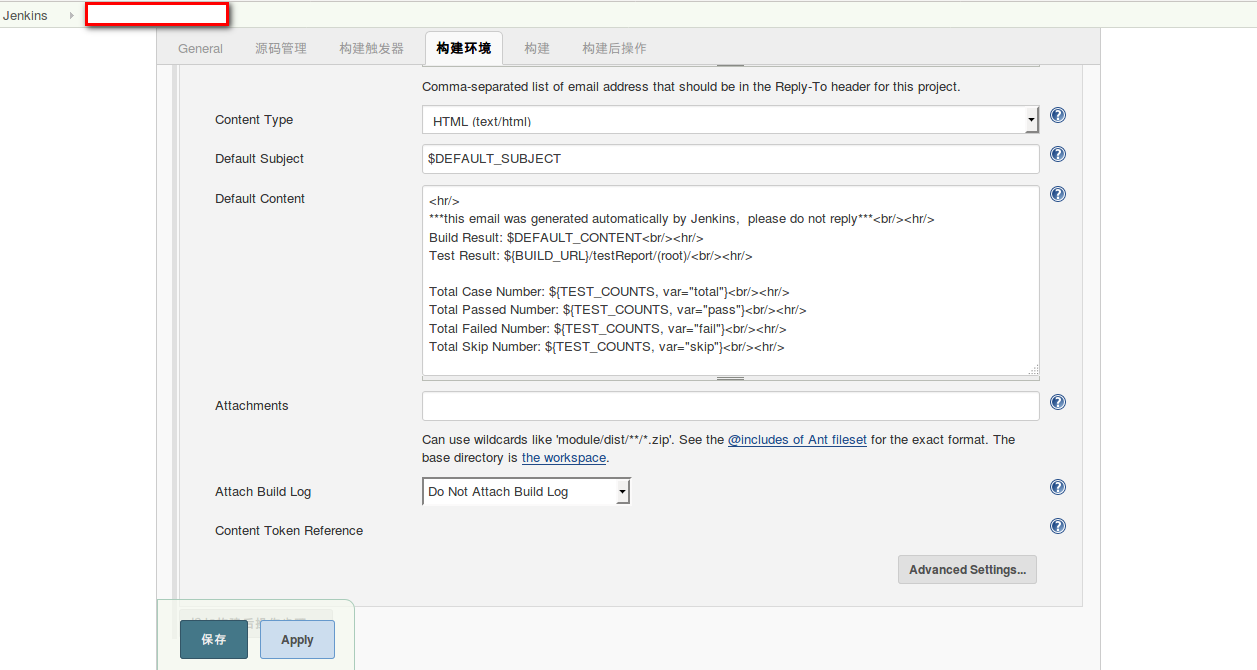Open help for Content Token Reference

[1058, 526]
